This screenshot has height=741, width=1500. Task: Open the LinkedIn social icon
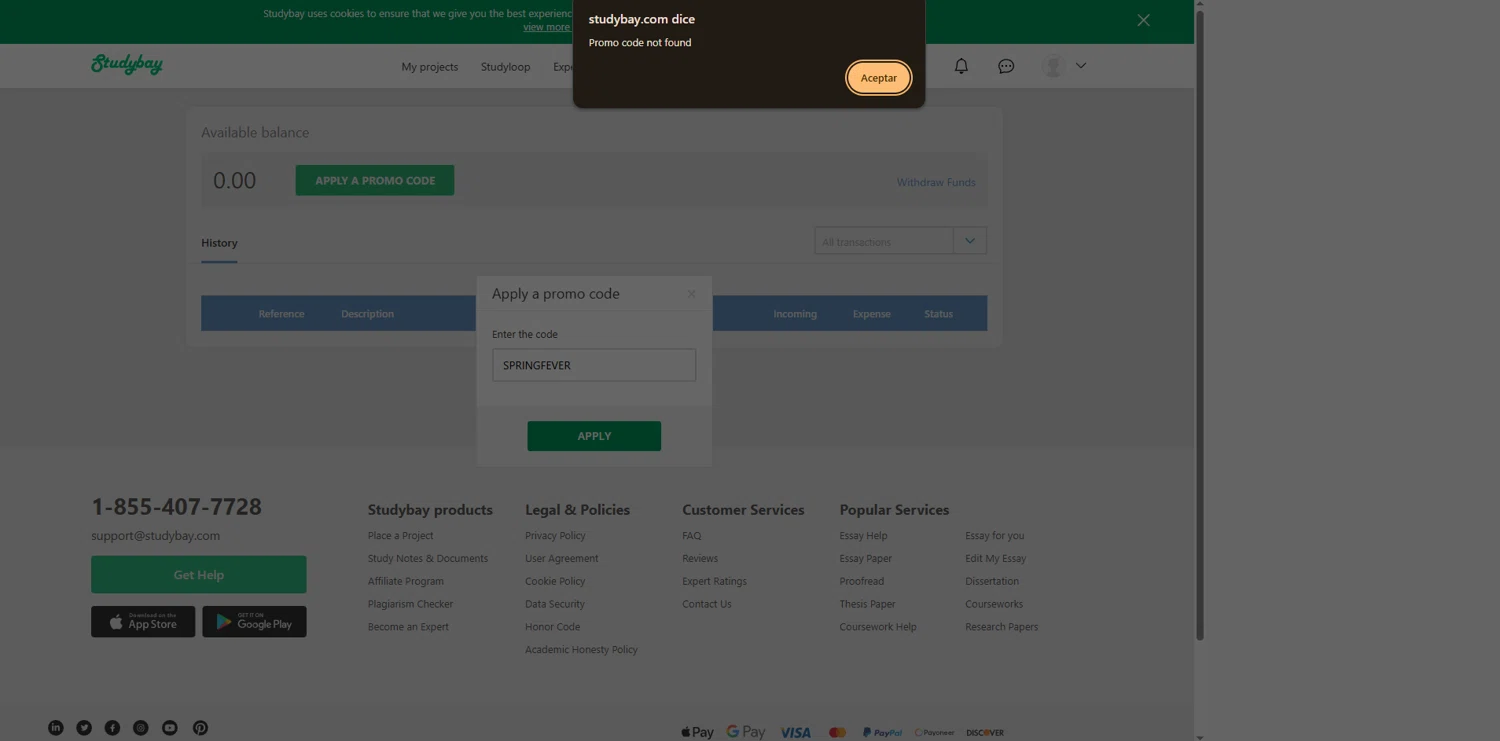tap(56, 728)
